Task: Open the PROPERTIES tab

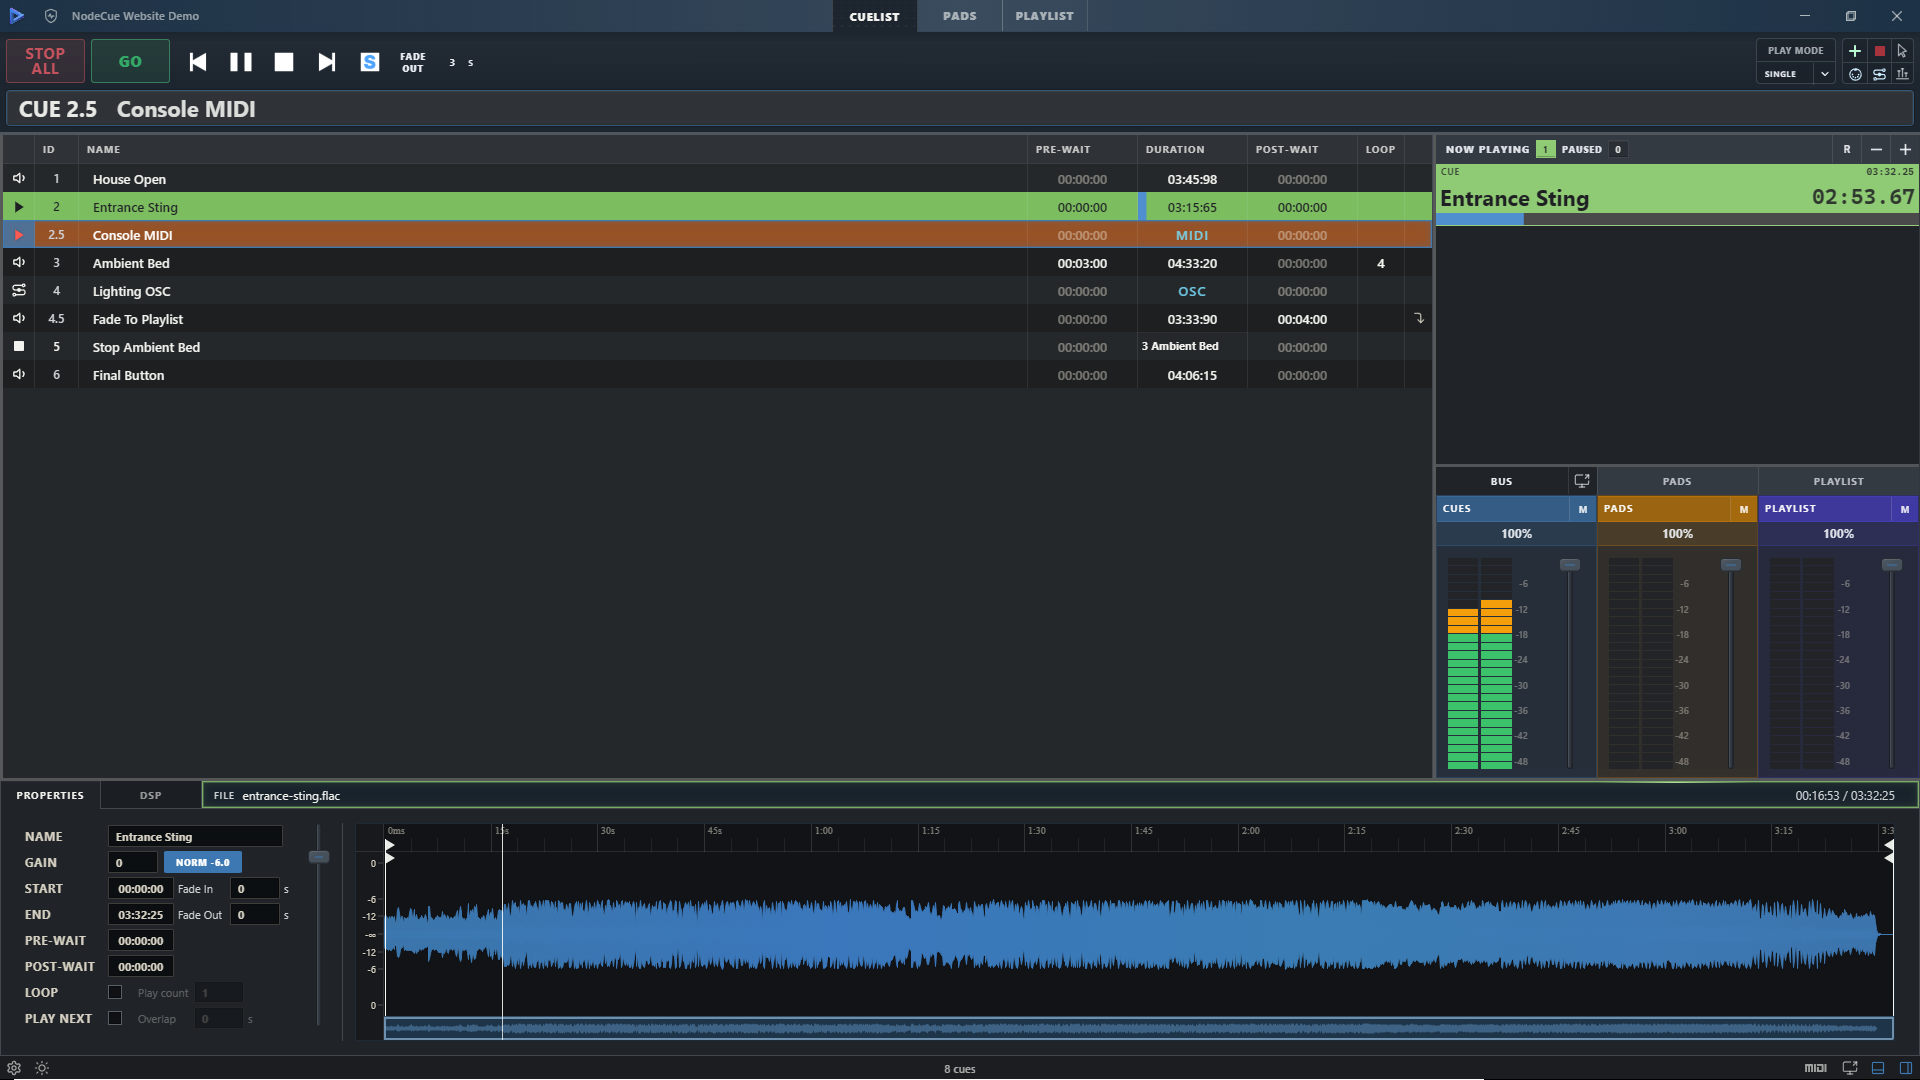Action: [x=50, y=795]
